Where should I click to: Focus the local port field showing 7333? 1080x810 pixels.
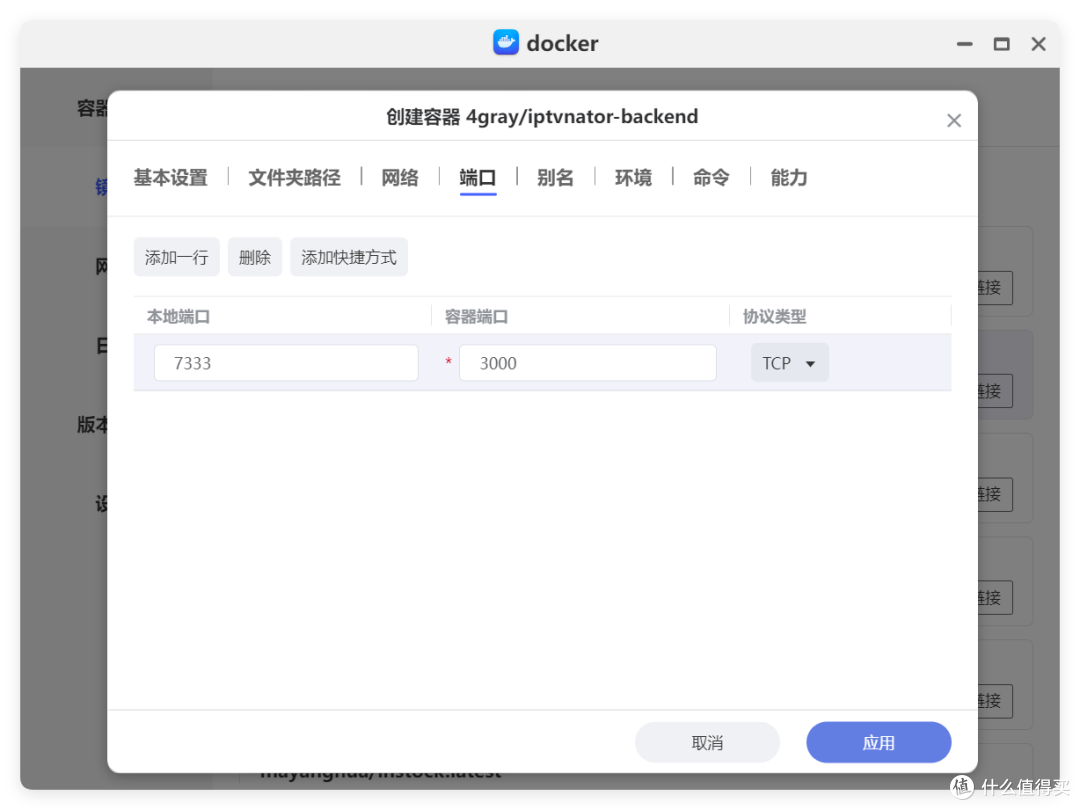[286, 363]
